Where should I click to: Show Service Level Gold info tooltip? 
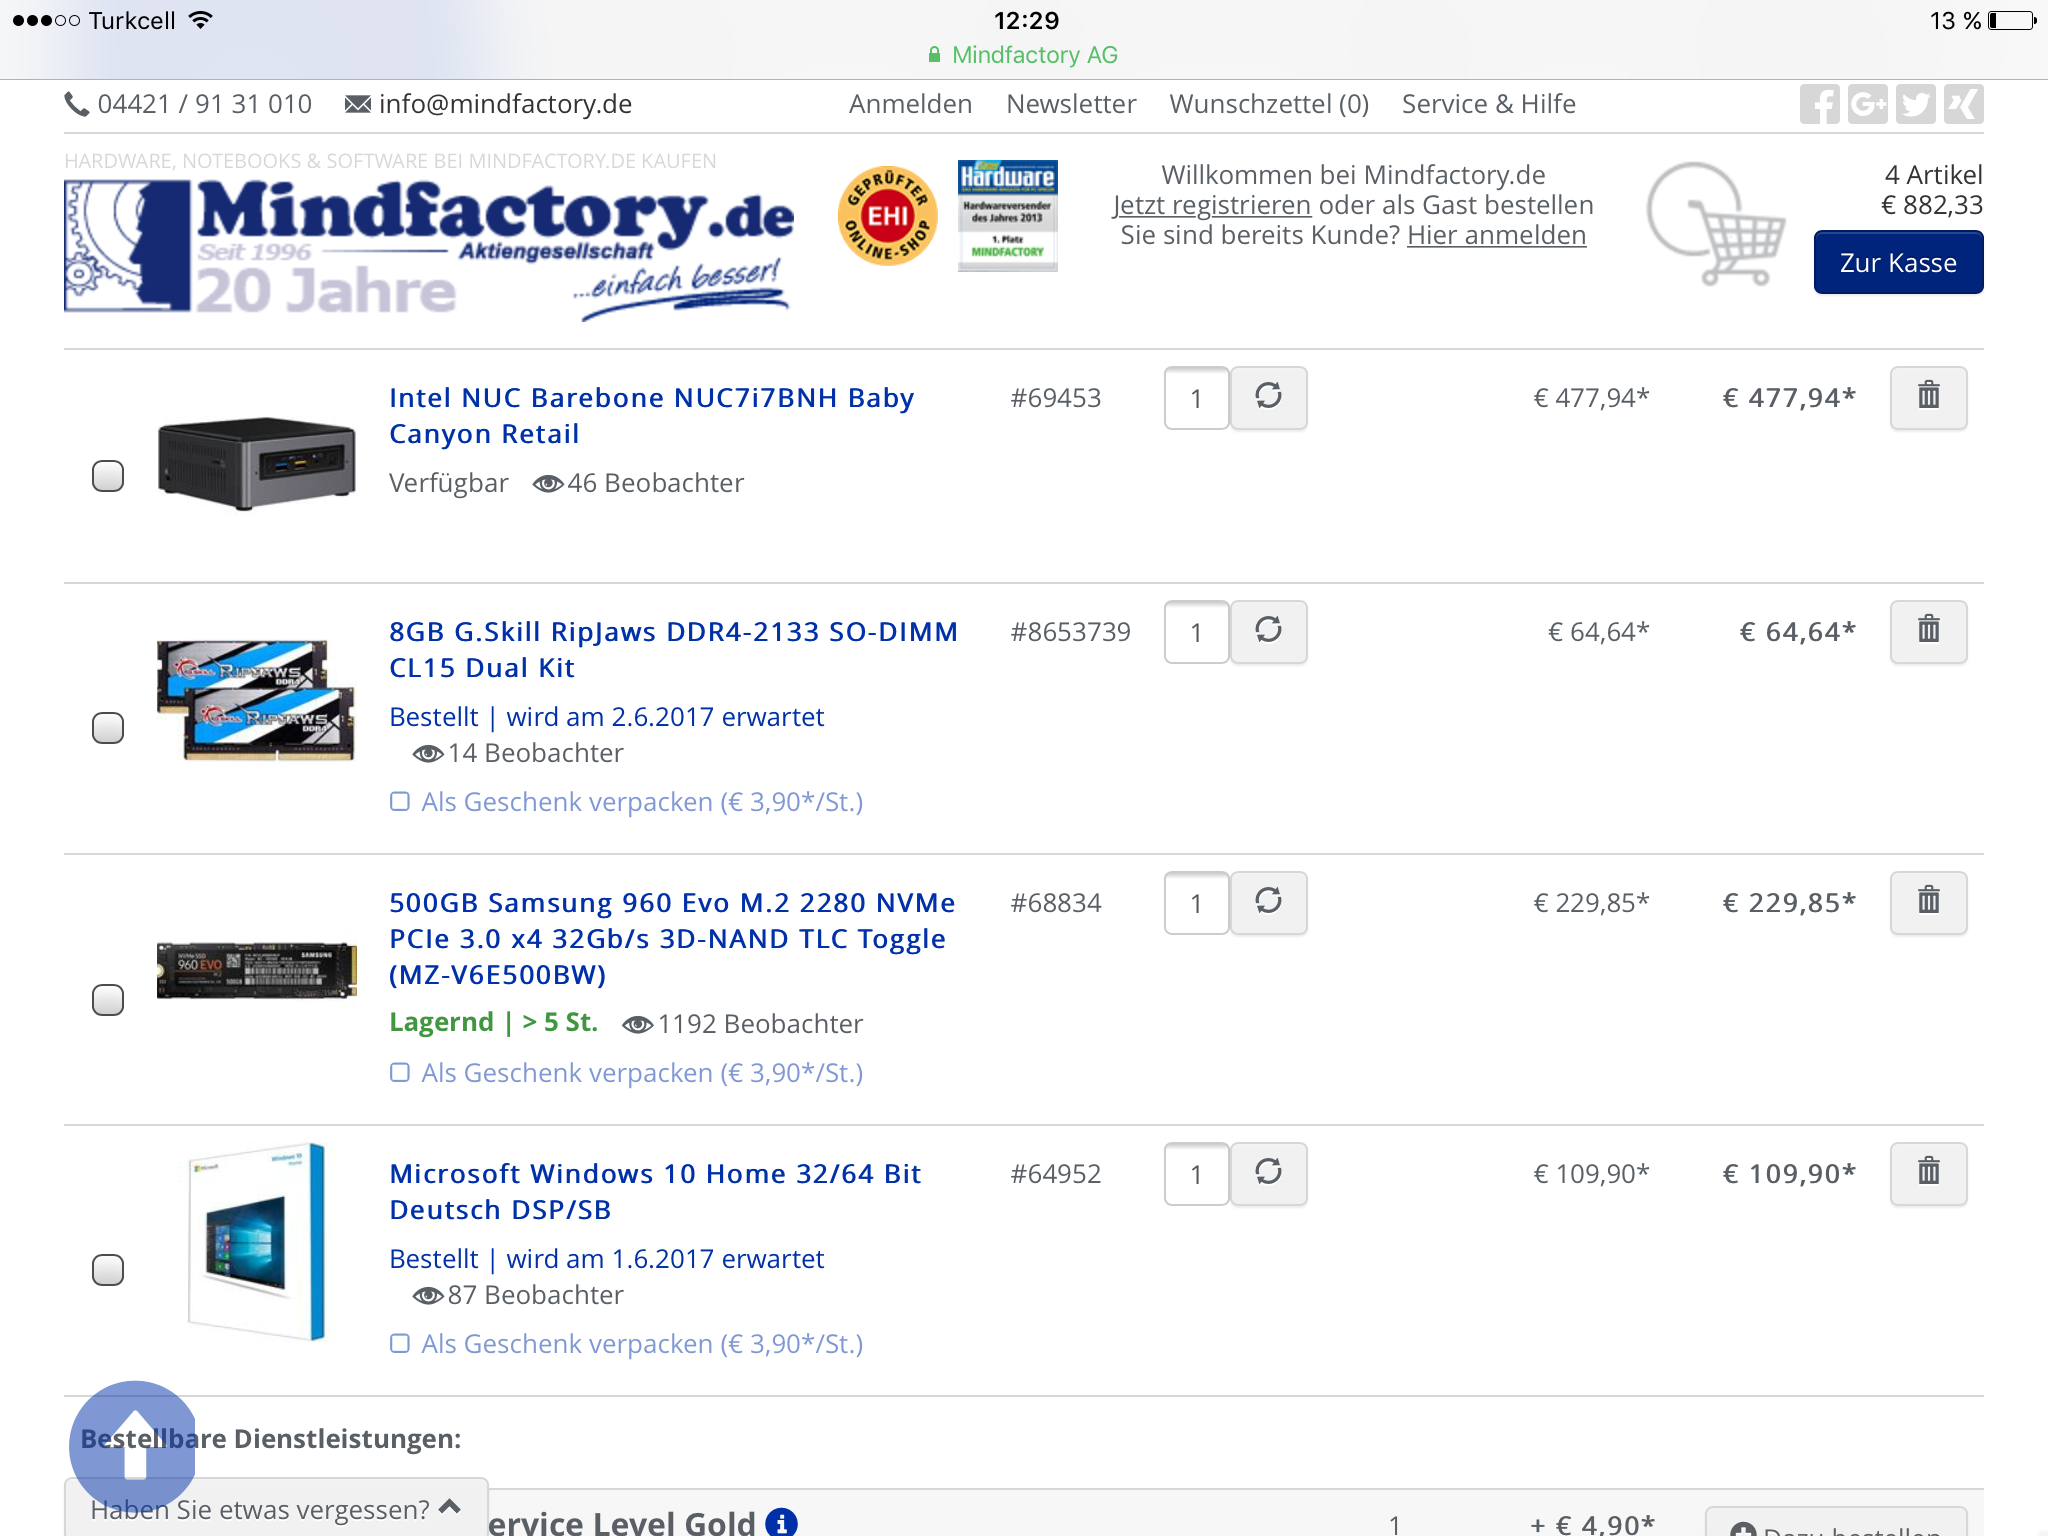tap(781, 1522)
